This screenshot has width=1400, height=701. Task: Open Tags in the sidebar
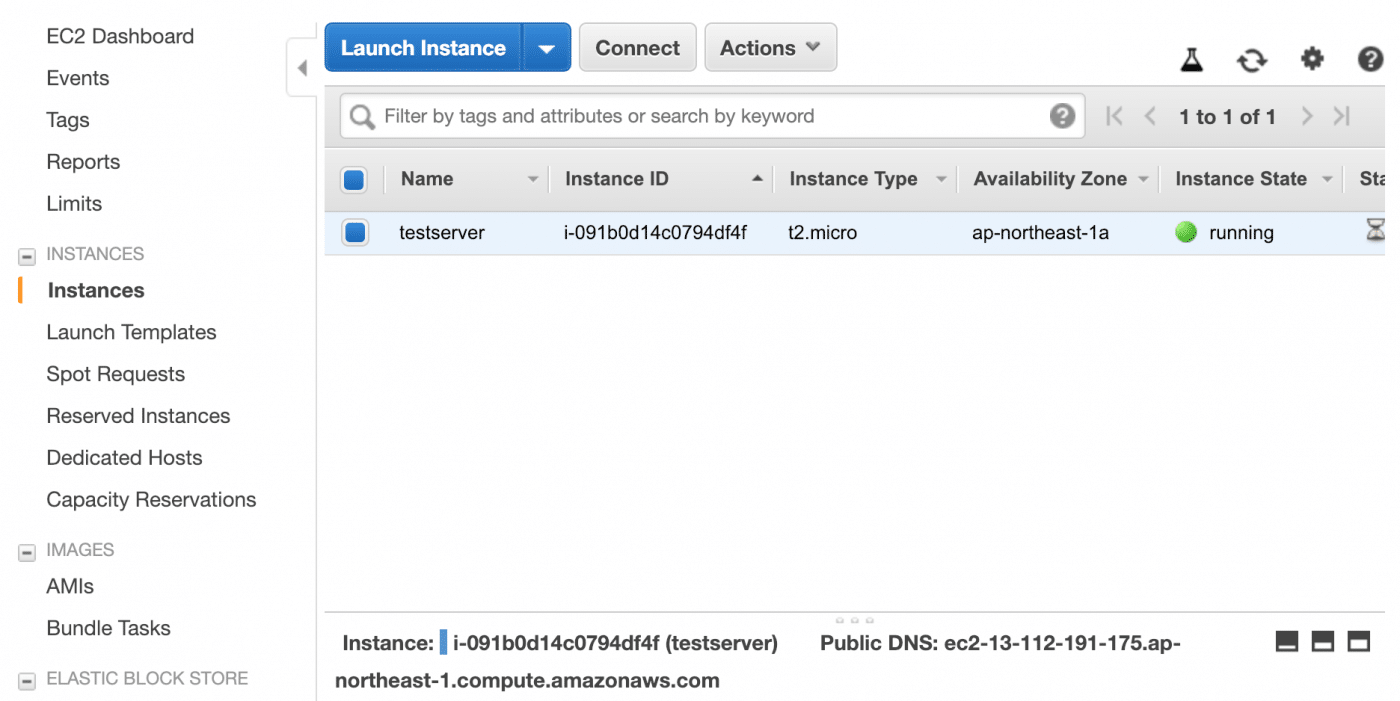click(x=68, y=120)
